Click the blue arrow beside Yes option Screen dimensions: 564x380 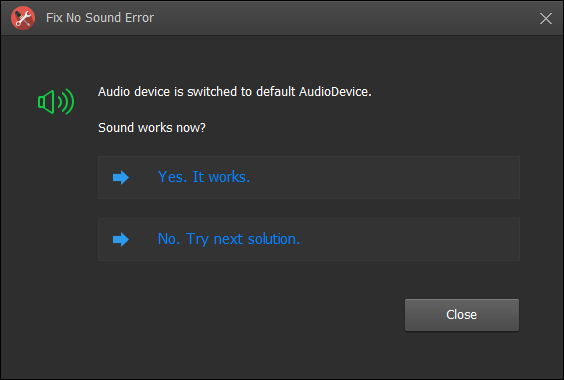[121, 177]
